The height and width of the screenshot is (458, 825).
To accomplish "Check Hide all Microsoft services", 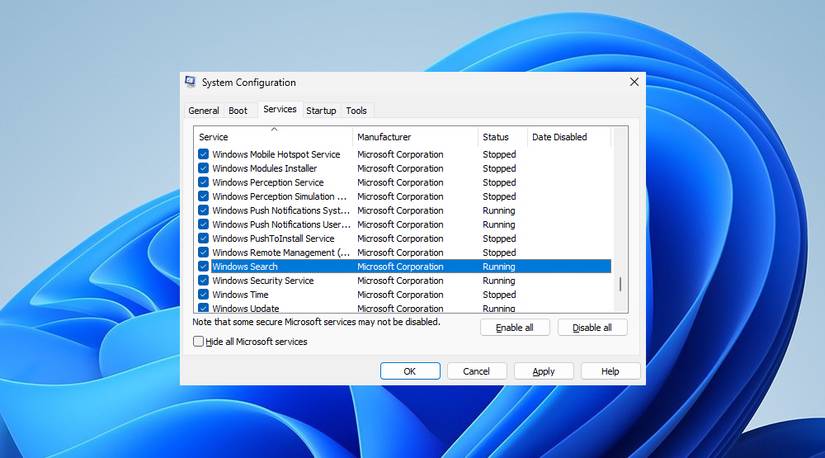I will [198, 341].
